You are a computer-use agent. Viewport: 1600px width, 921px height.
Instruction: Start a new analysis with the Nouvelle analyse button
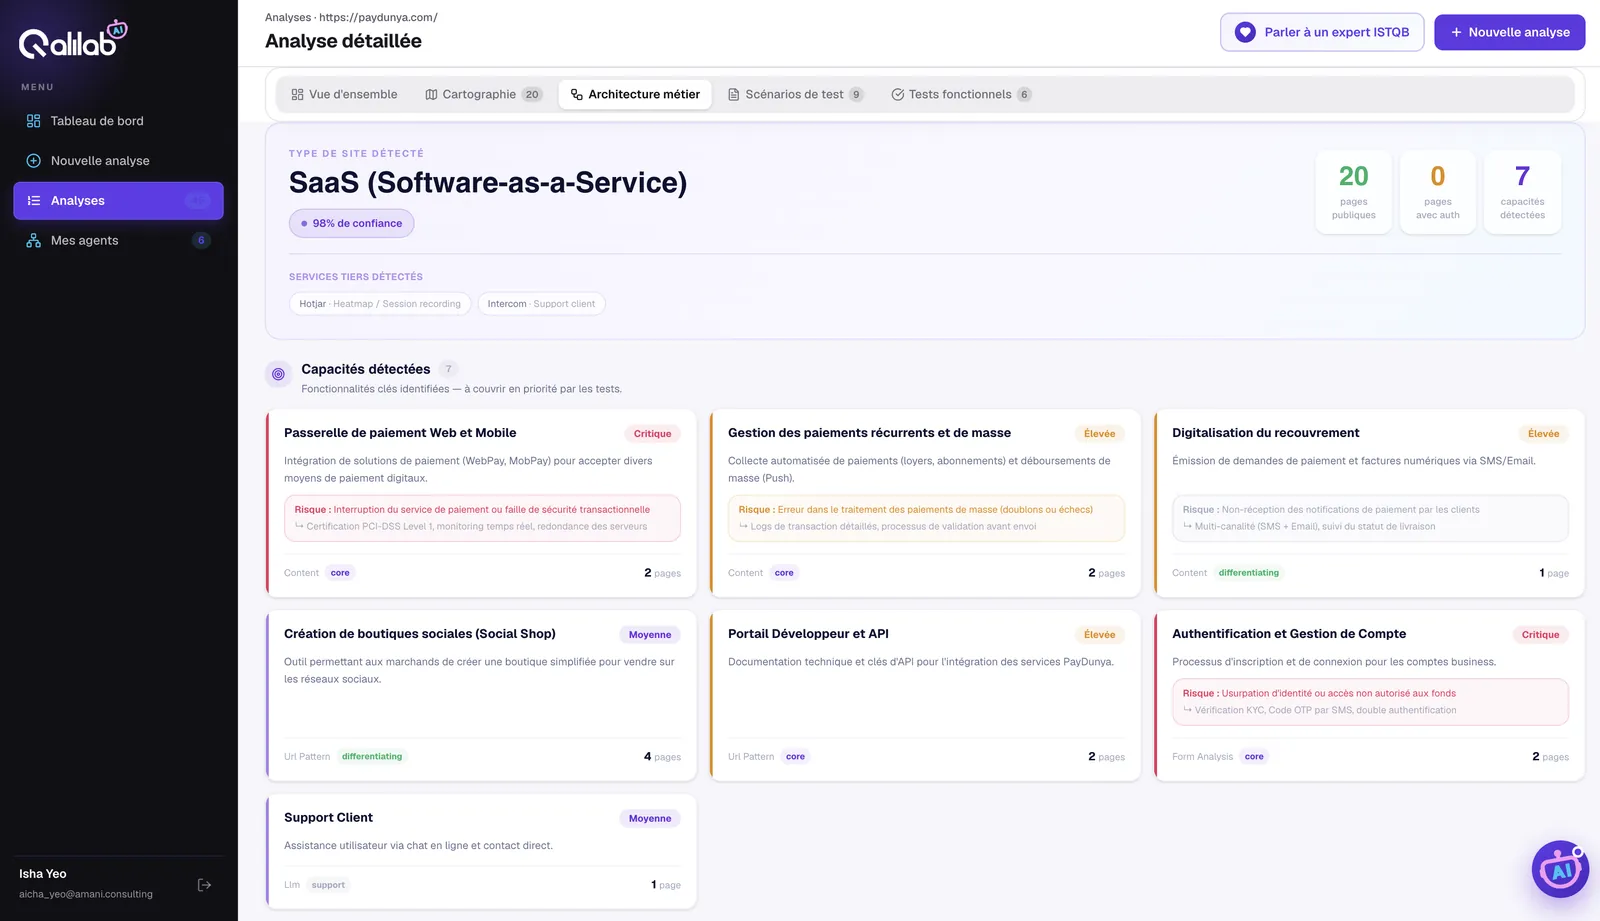(x=1509, y=32)
